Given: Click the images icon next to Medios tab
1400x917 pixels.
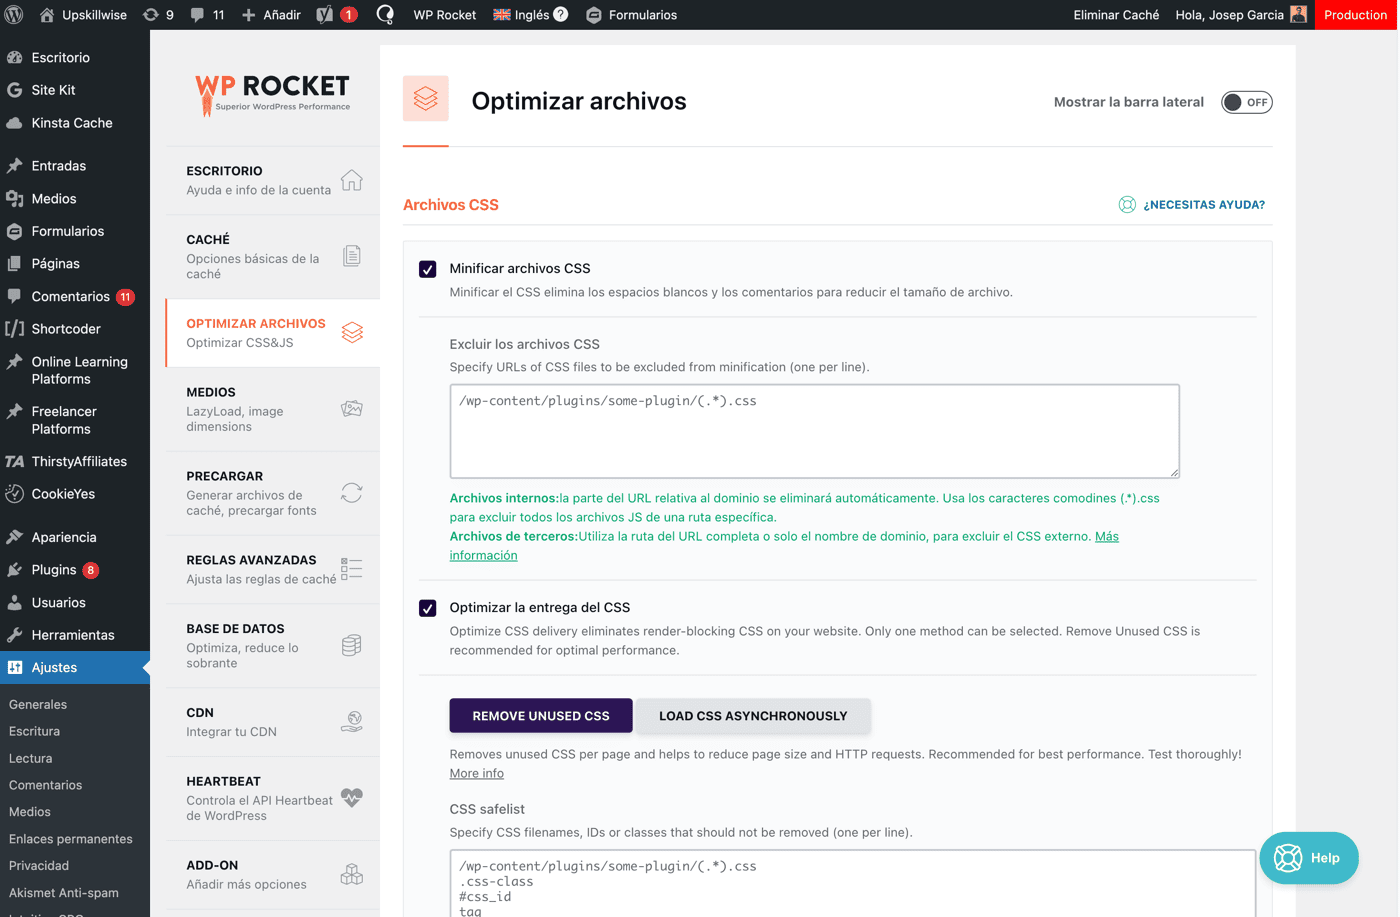Looking at the screenshot, I should (x=351, y=409).
